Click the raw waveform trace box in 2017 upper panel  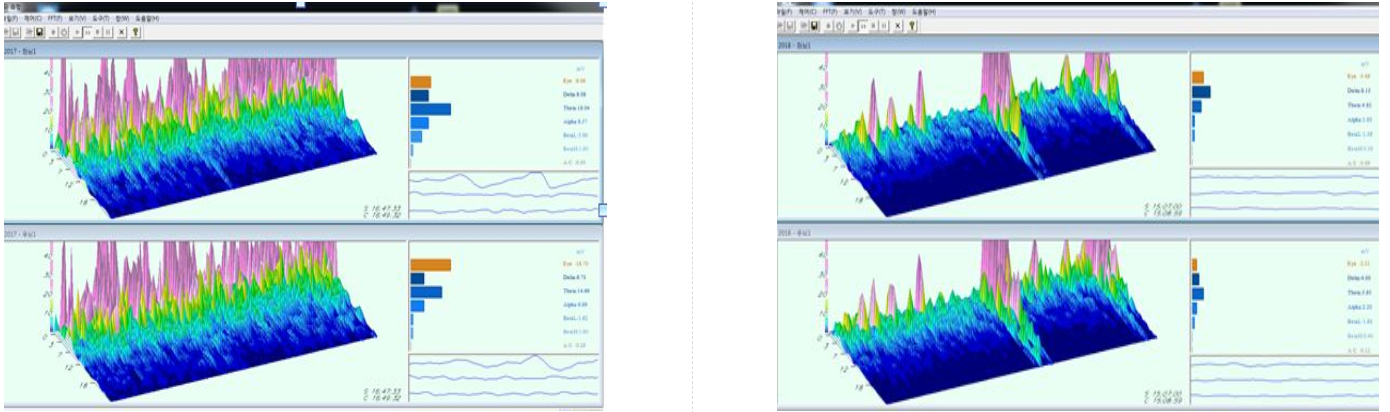[x=504, y=193]
